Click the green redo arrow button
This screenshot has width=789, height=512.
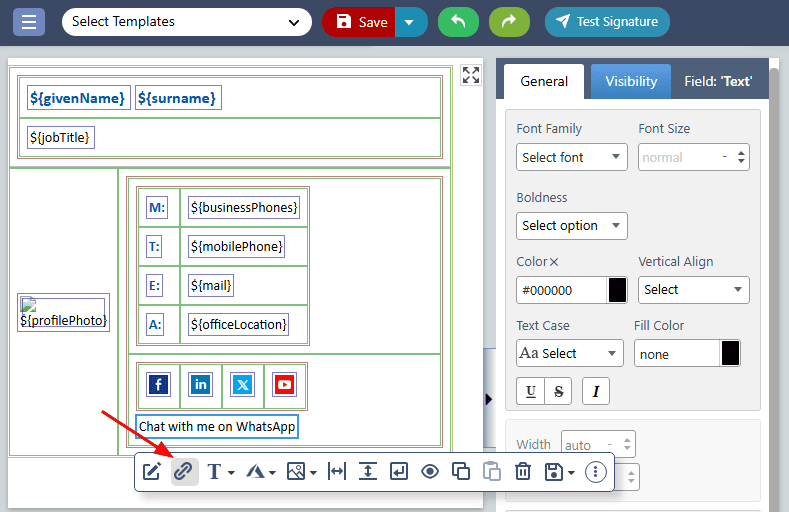510,22
